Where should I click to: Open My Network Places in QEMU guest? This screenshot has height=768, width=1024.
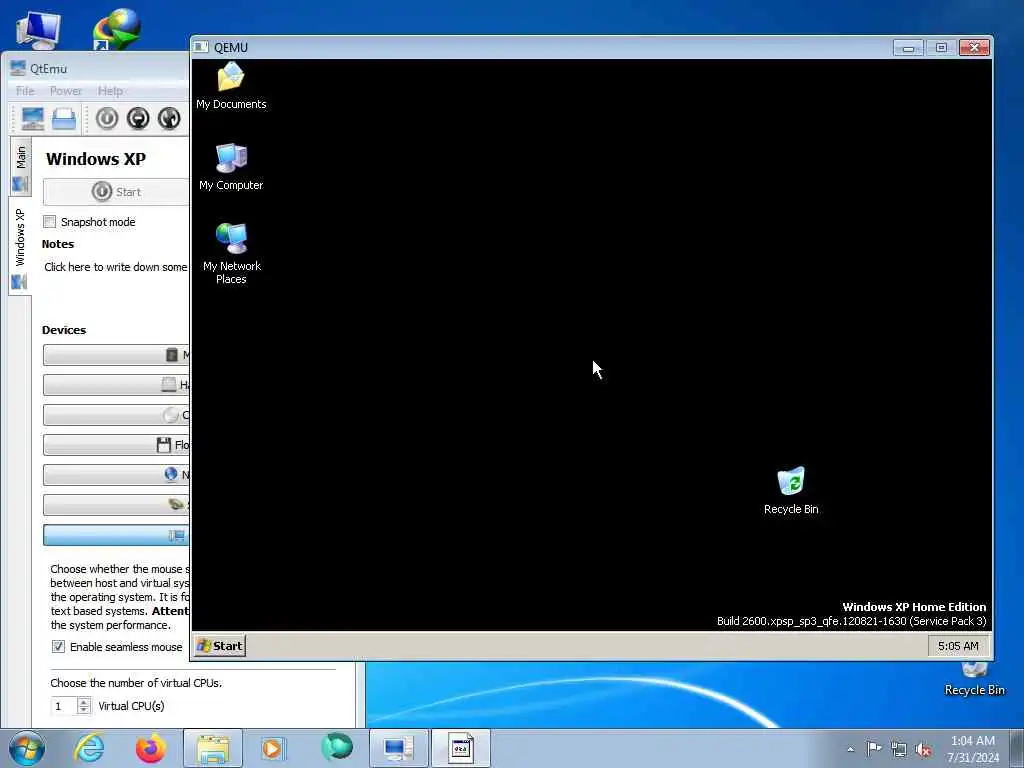click(231, 253)
